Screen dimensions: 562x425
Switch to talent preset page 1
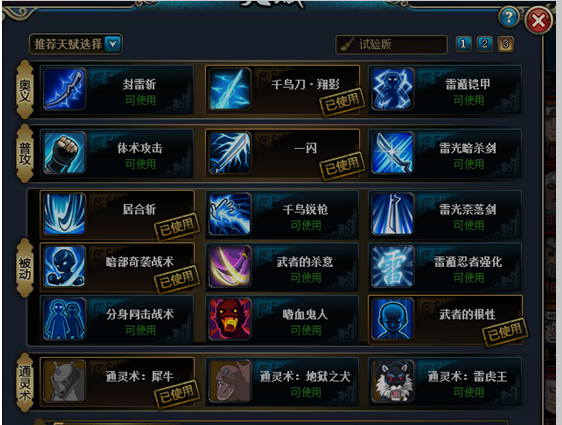tap(463, 44)
